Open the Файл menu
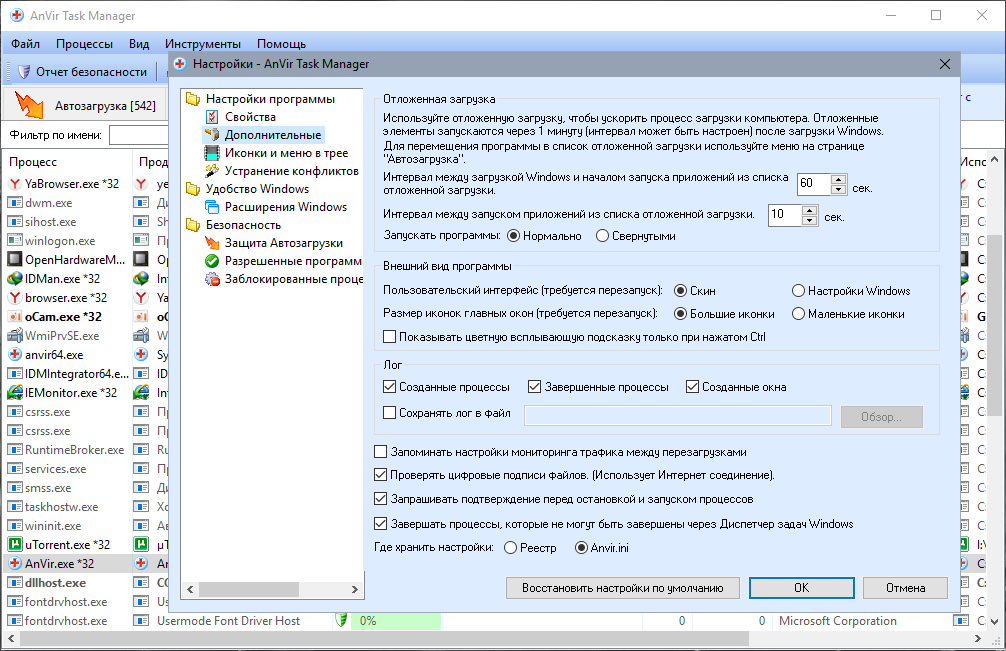The image size is (1006, 651). pos(25,44)
